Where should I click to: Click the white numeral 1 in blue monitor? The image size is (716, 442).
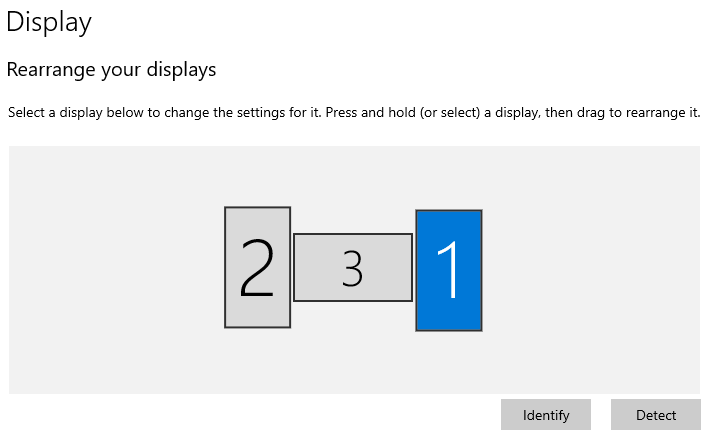pos(449,270)
